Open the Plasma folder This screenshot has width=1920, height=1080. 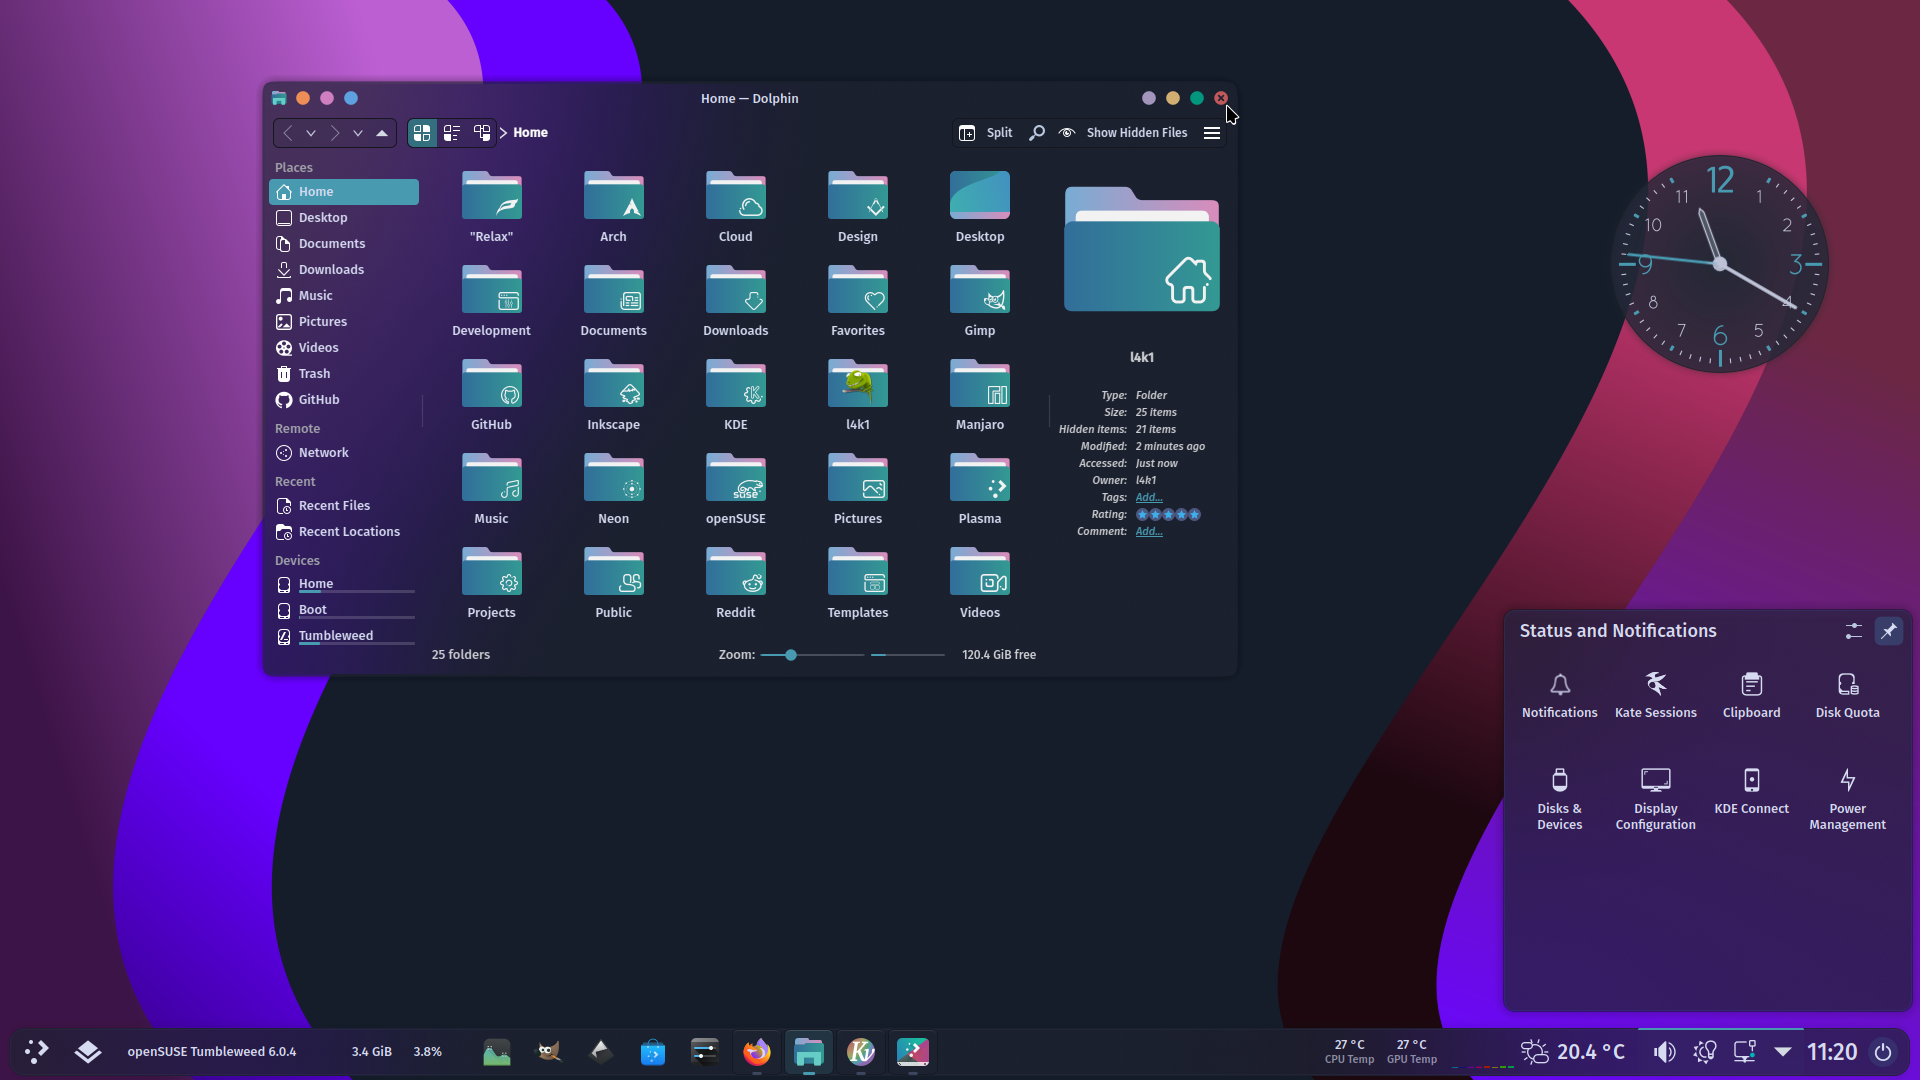[979, 489]
